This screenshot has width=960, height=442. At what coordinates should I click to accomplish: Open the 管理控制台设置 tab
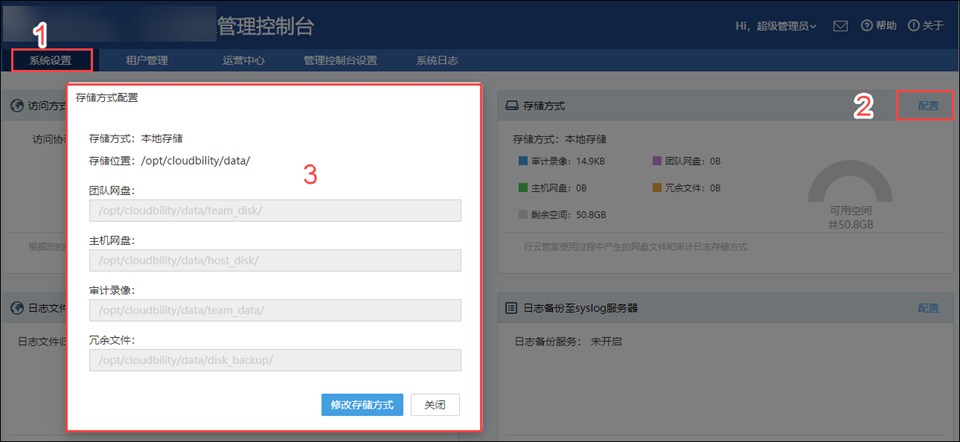click(340, 61)
